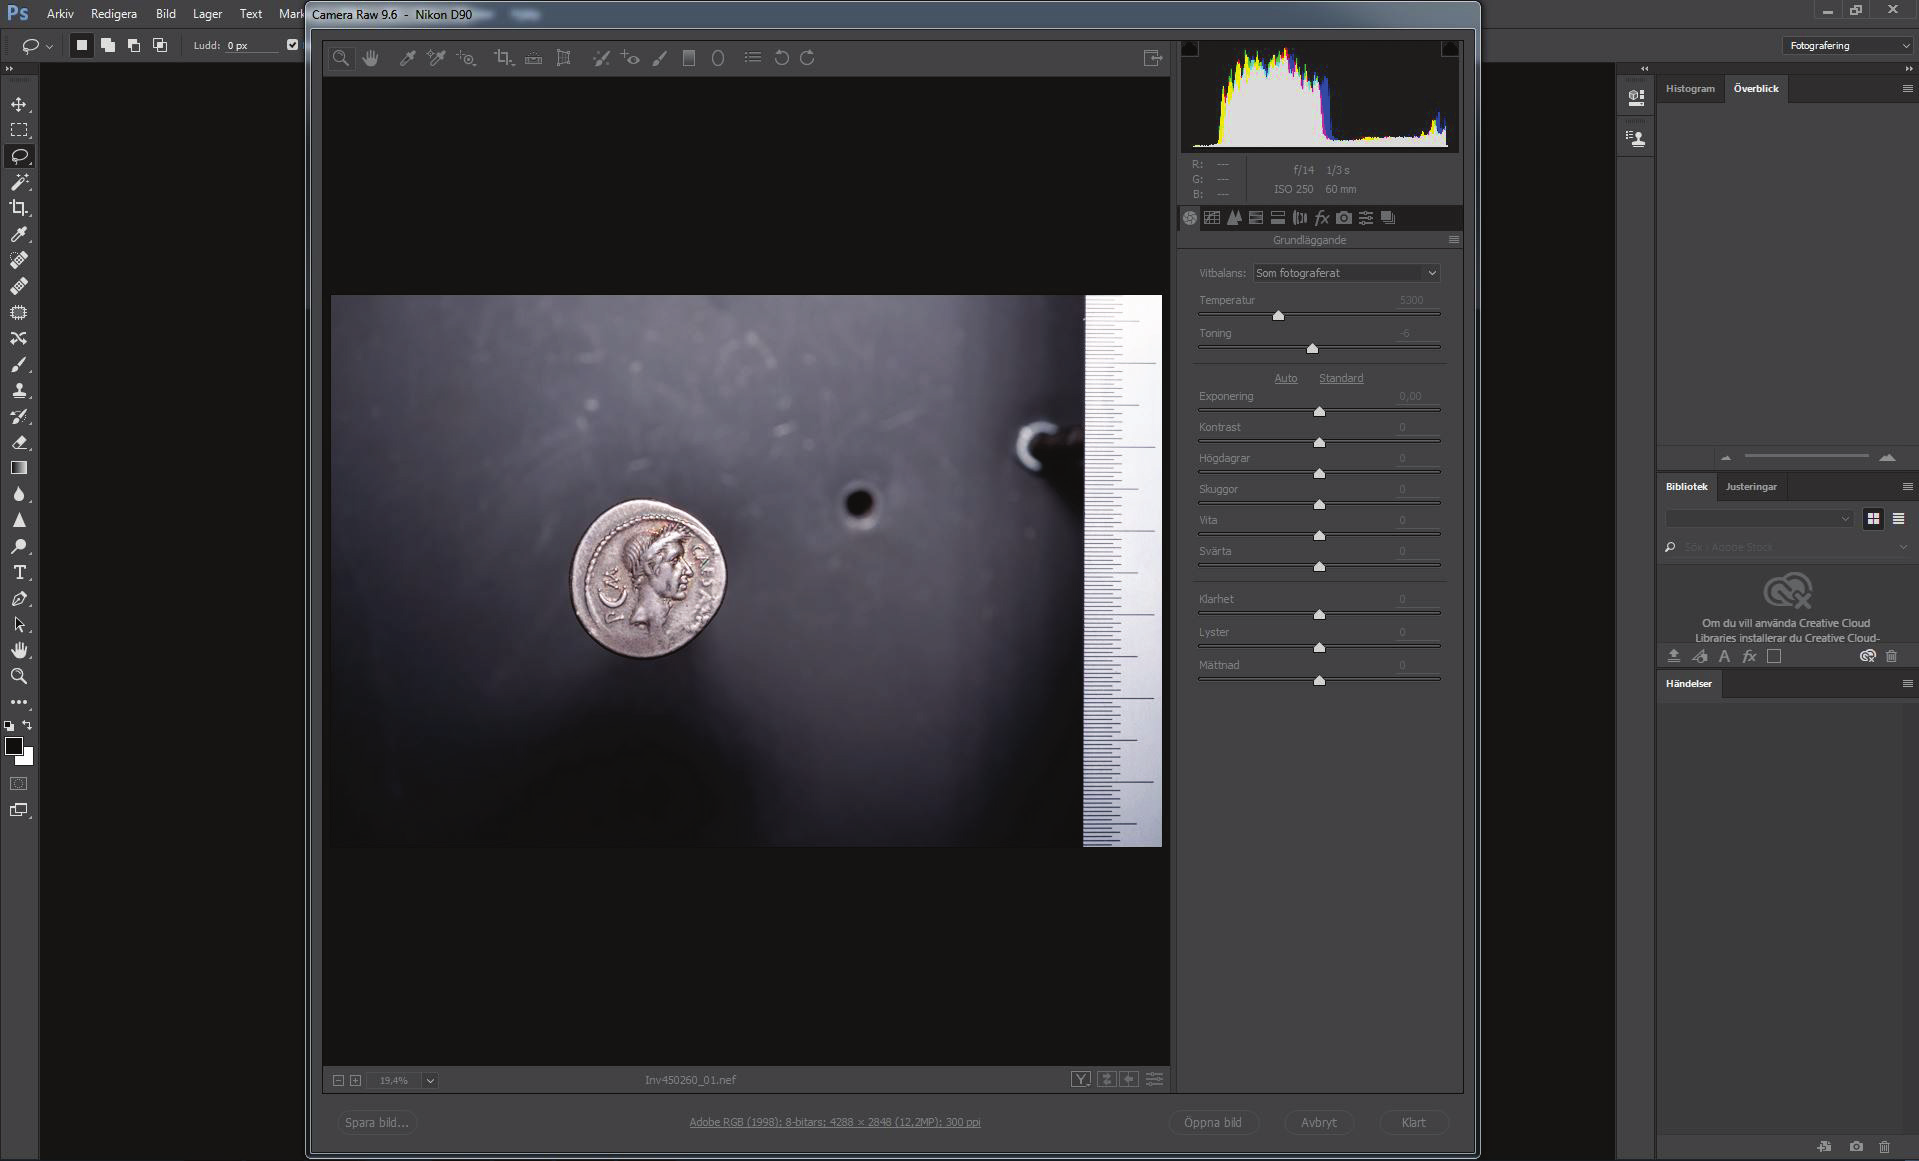Viewport: 1919px width, 1161px height.
Task: Open the Split Toning panel tab
Action: click(x=1278, y=217)
